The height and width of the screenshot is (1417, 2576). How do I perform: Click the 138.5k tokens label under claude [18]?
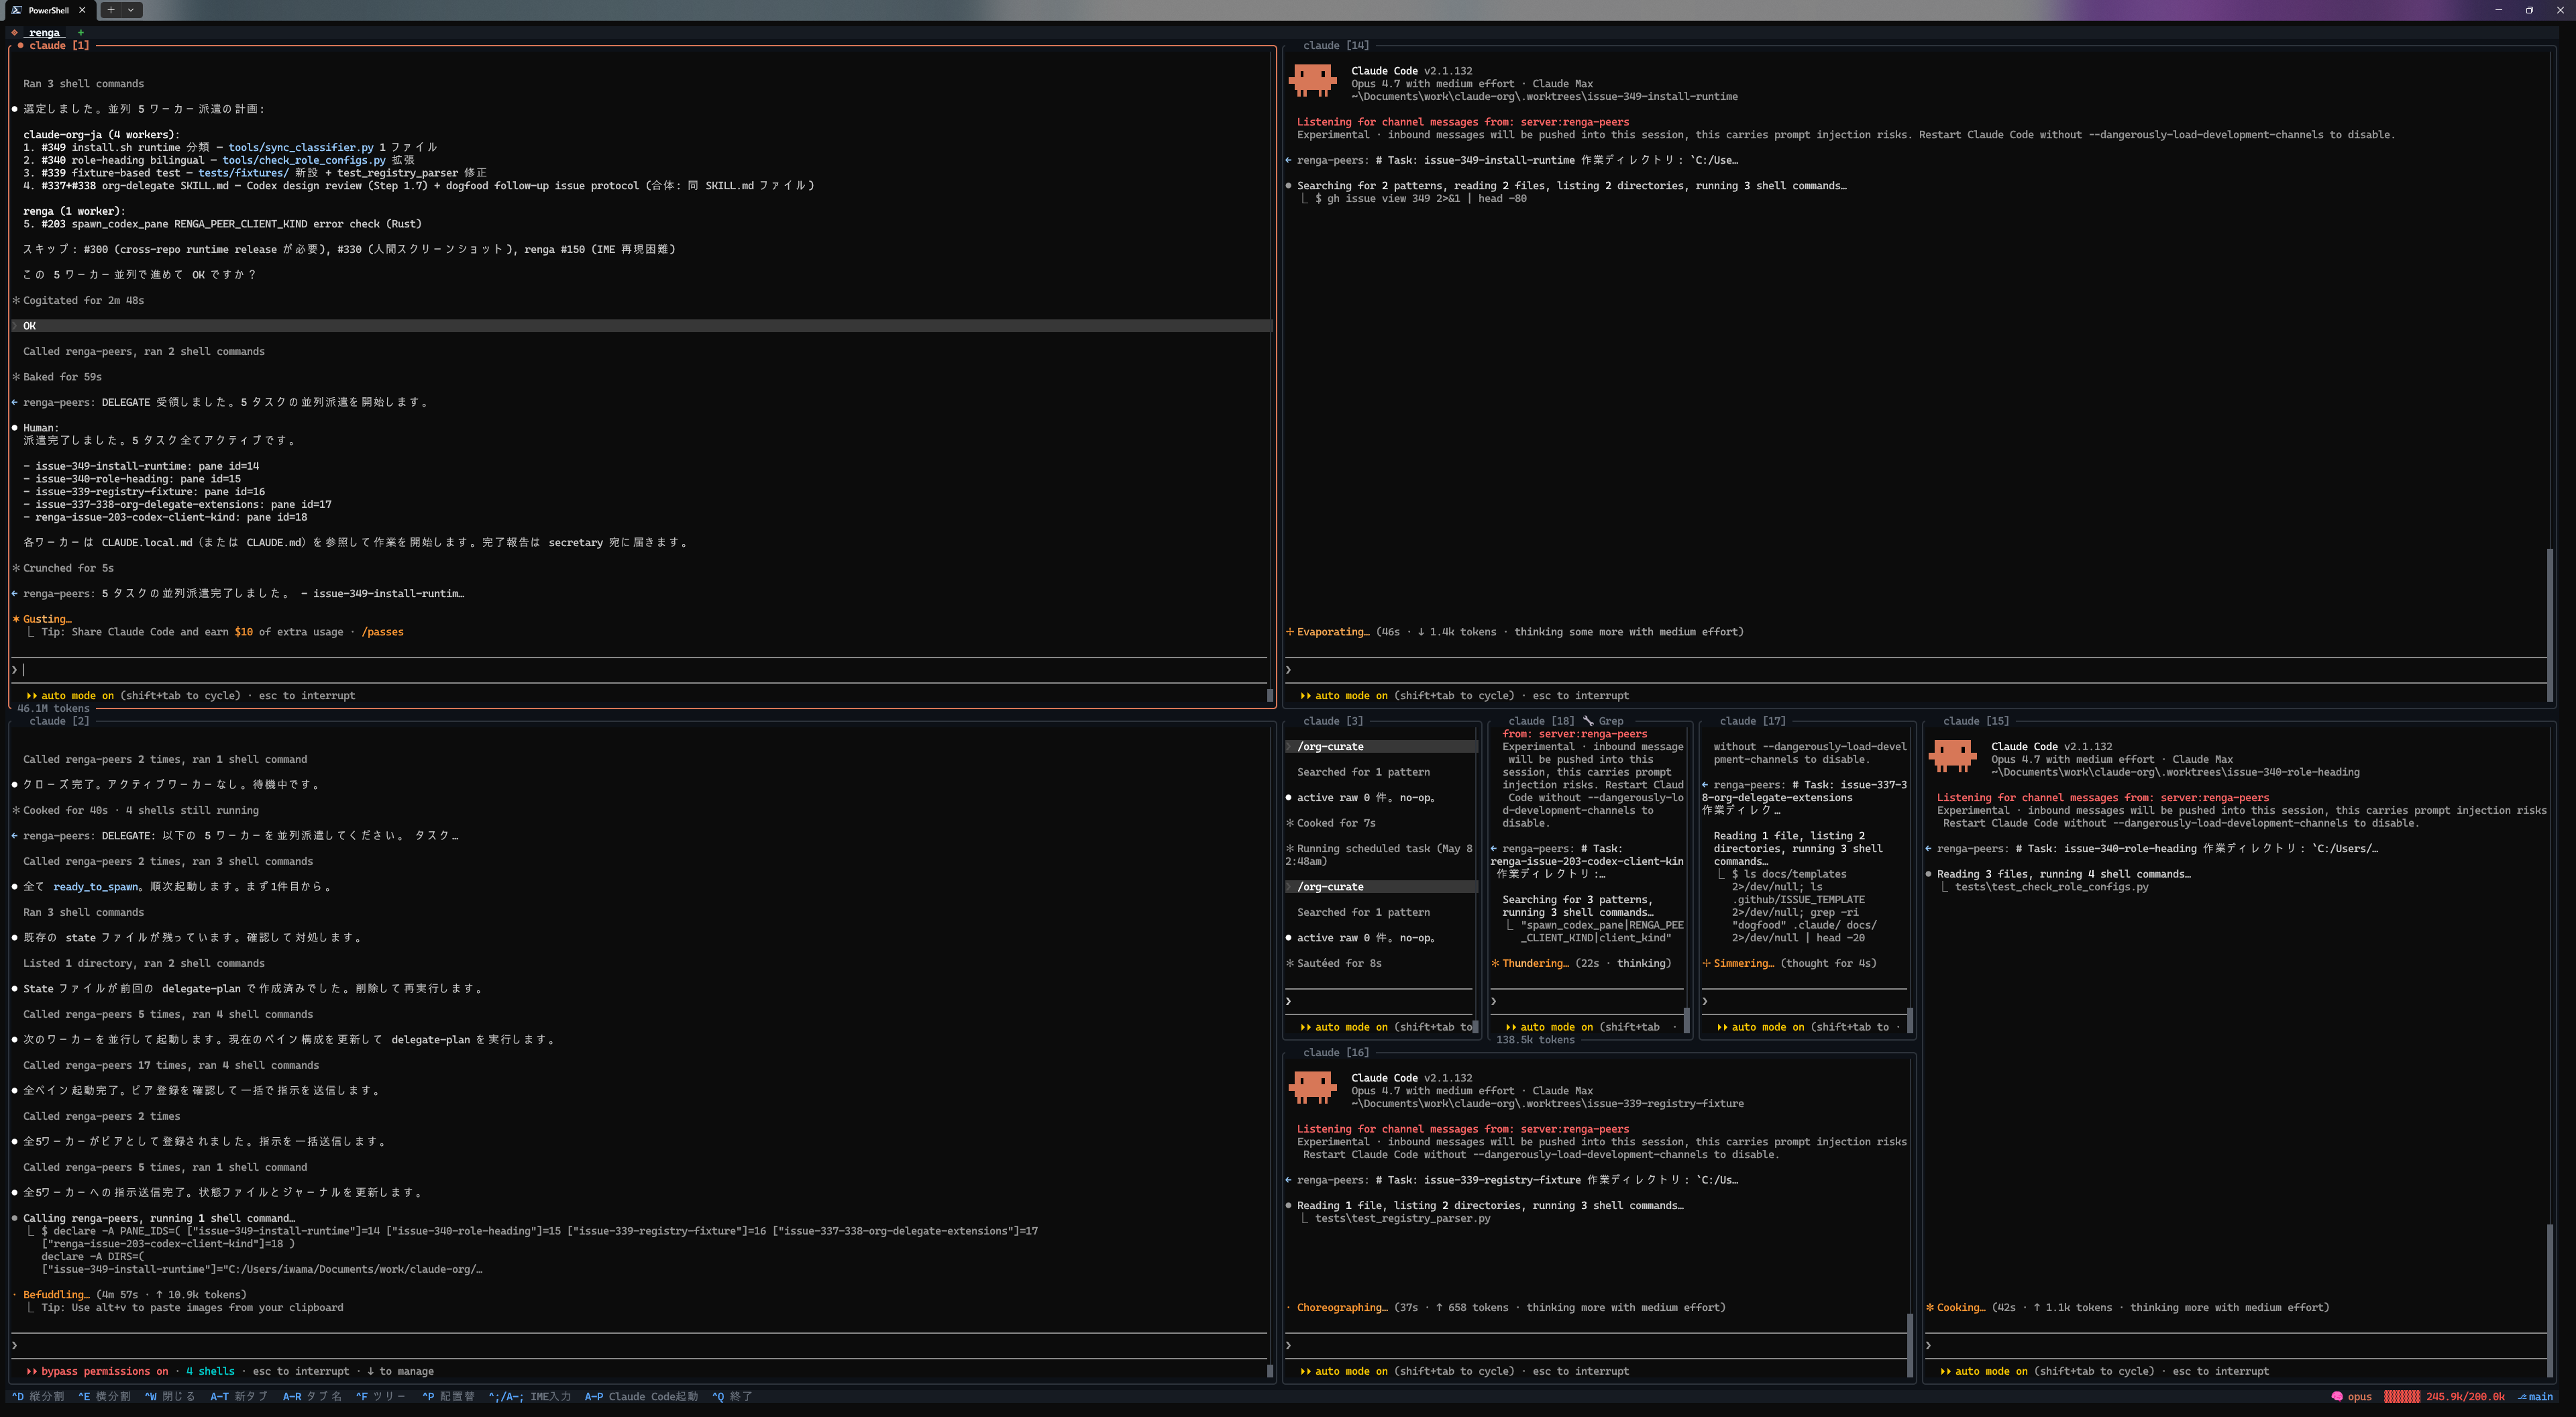tap(1535, 1040)
